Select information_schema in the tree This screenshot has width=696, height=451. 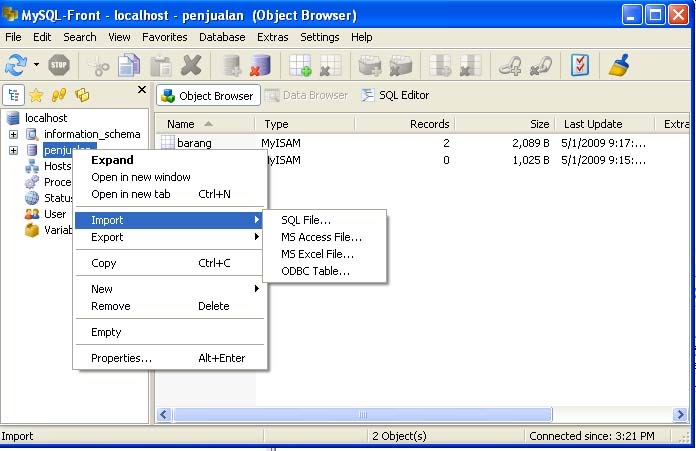tap(92, 134)
